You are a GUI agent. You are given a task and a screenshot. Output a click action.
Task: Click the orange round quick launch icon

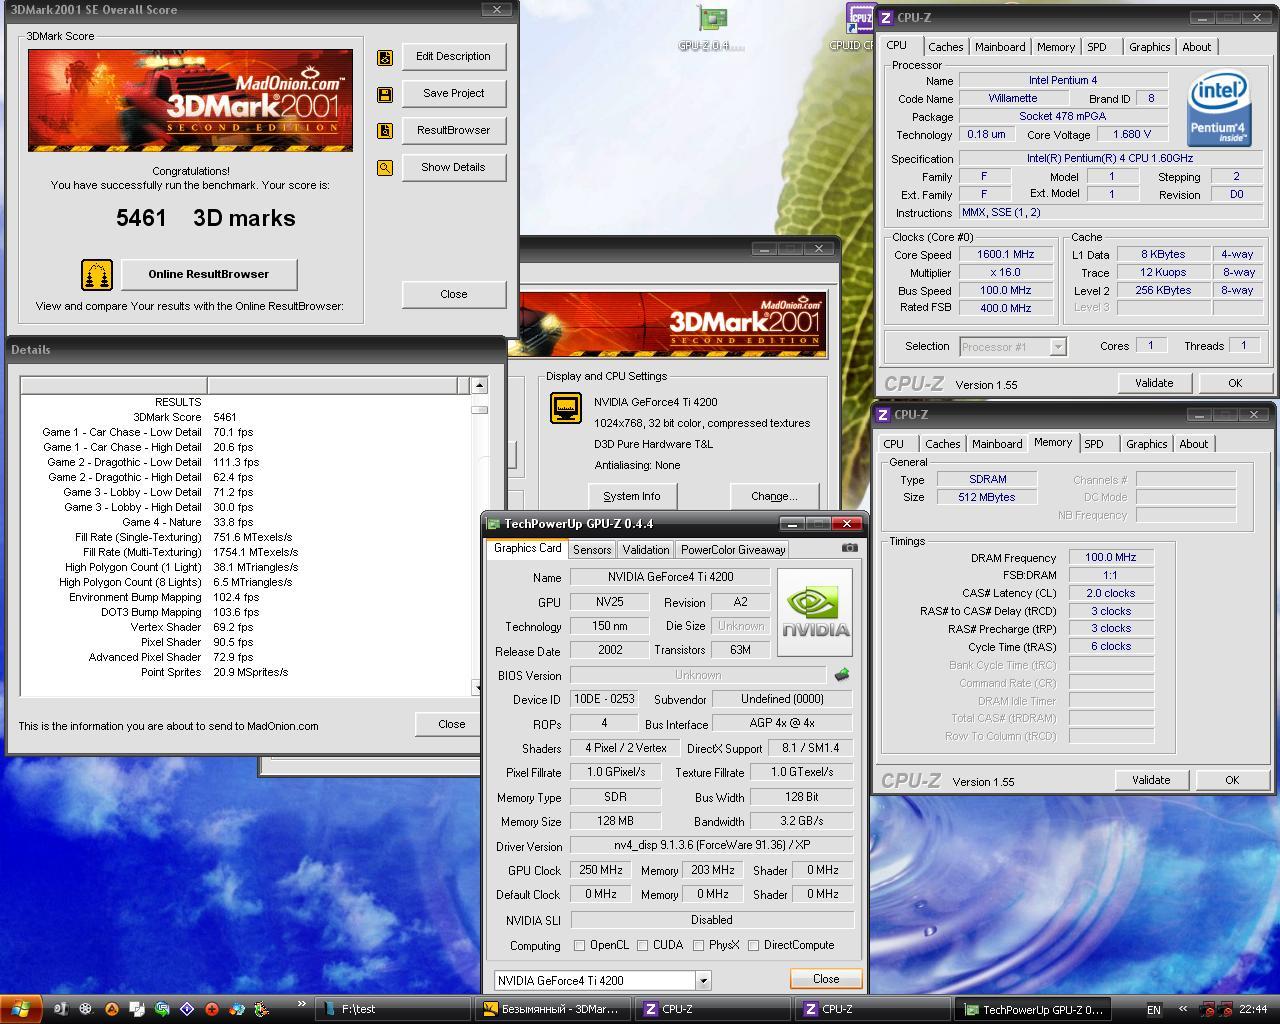point(111,1010)
